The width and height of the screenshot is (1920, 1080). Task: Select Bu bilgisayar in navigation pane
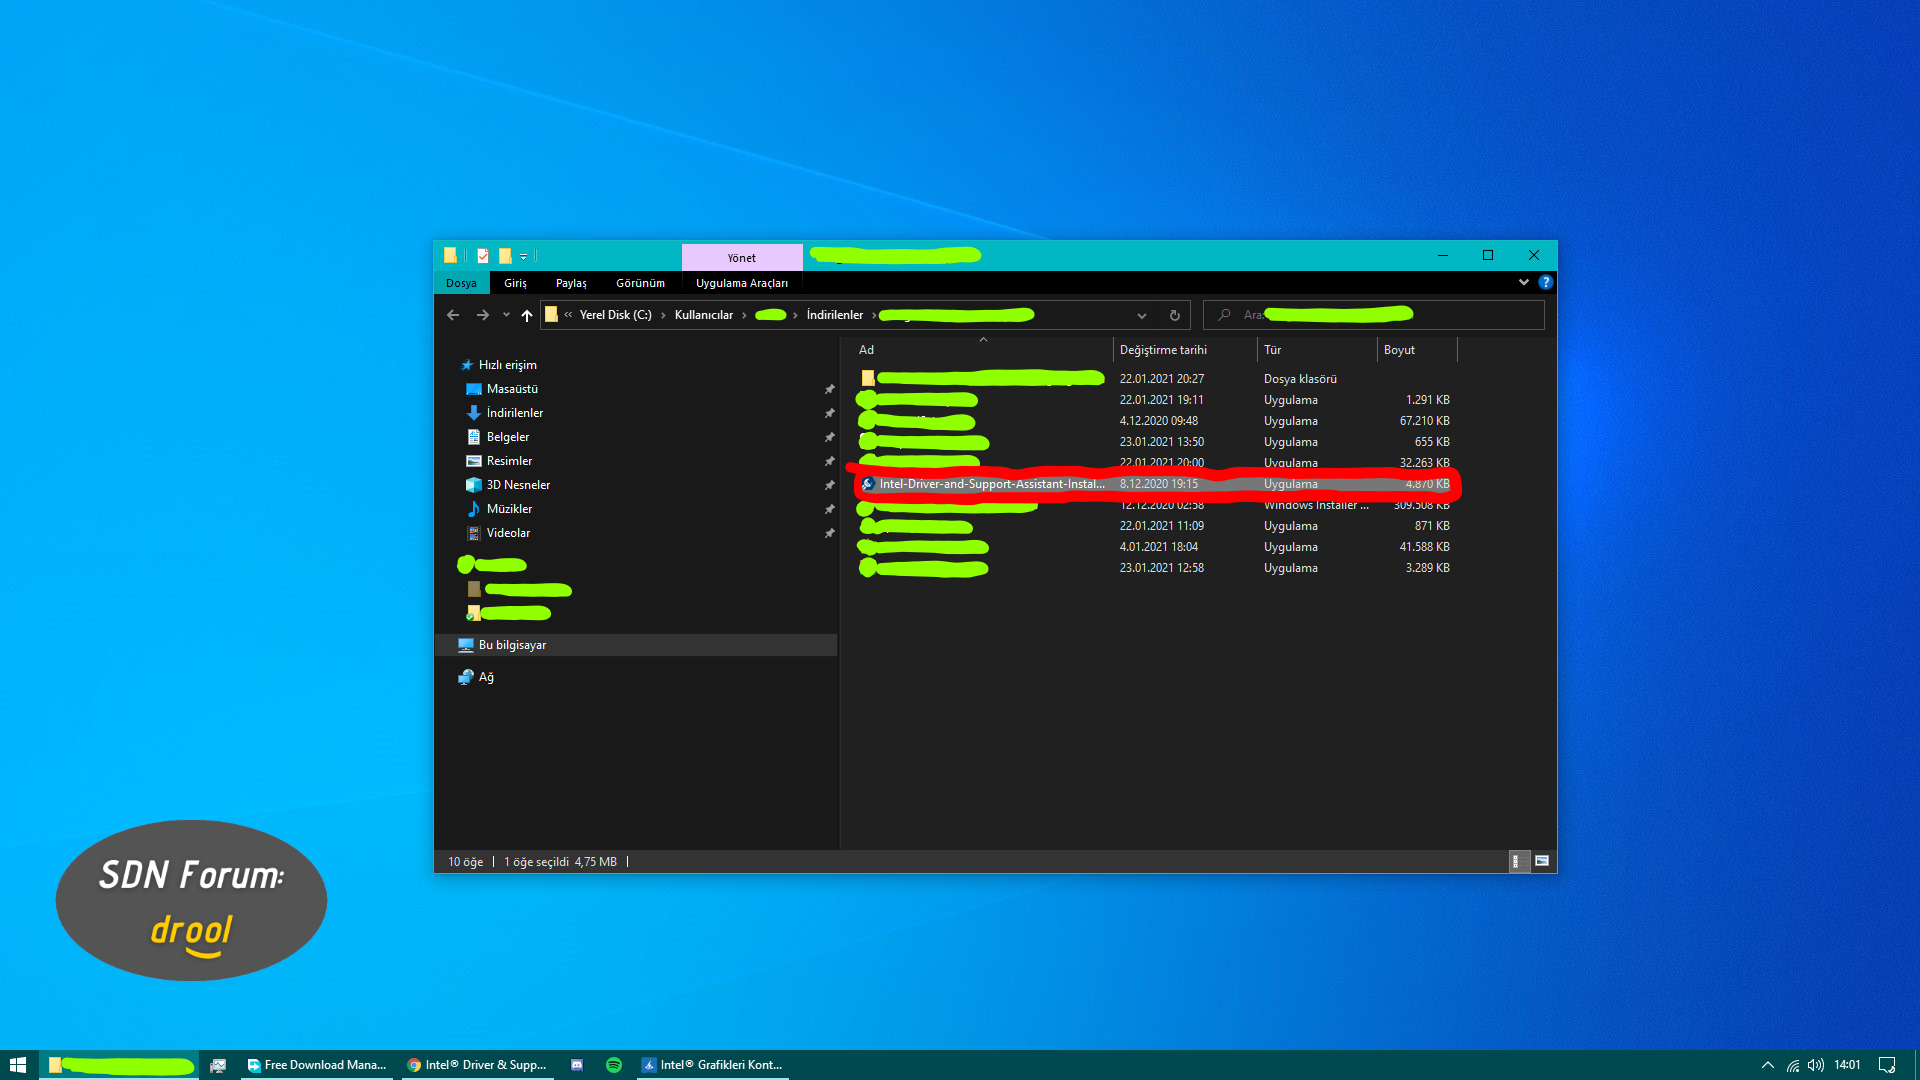coord(512,645)
